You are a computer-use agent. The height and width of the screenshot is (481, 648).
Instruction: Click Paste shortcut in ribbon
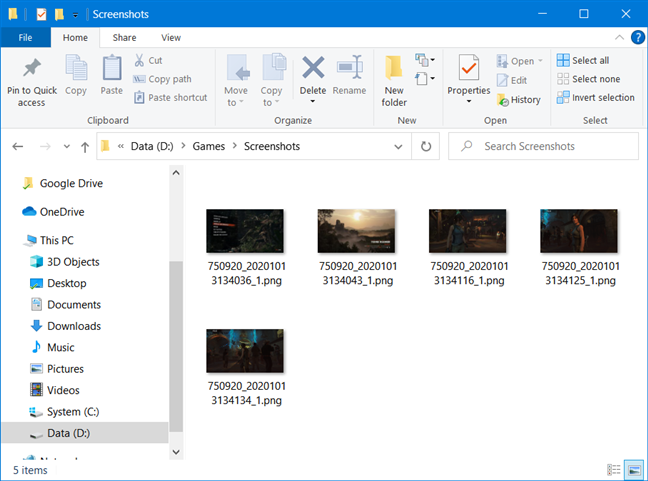tap(170, 98)
